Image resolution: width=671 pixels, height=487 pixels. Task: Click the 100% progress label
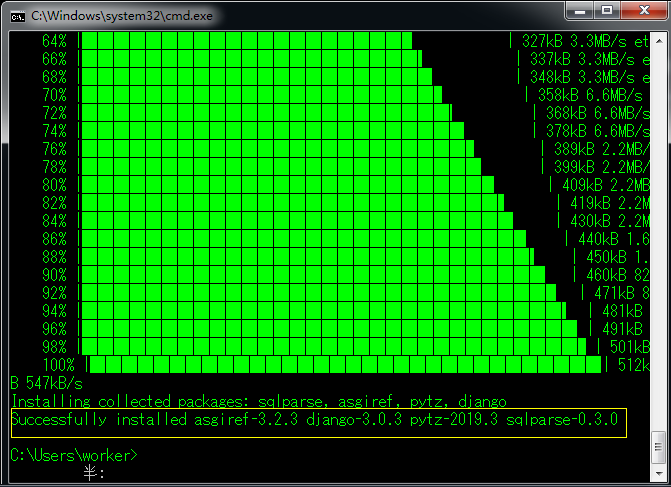coord(59,365)
